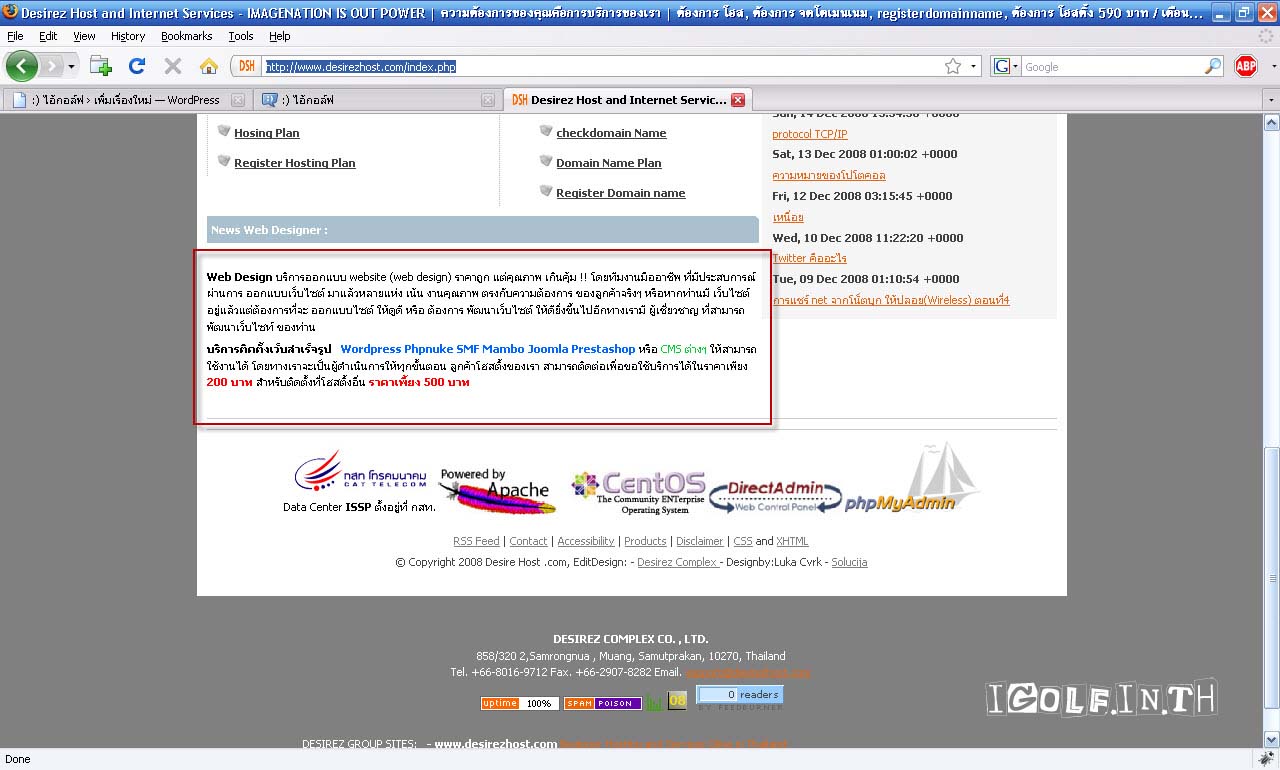Open the Disclaimer footer link
This screenshot has height=770, width=1280.
point(700,541)
